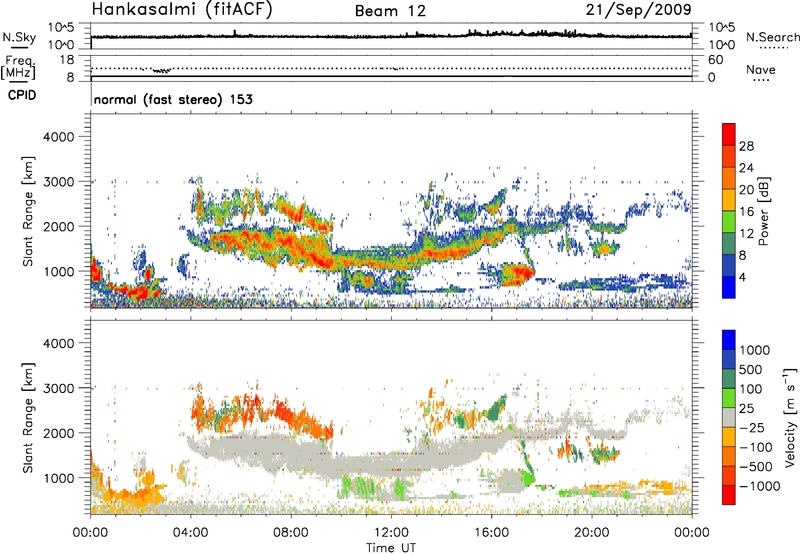800x554 pixels.
Task: Click the 'CPID' label
Action: pos(22,95)
